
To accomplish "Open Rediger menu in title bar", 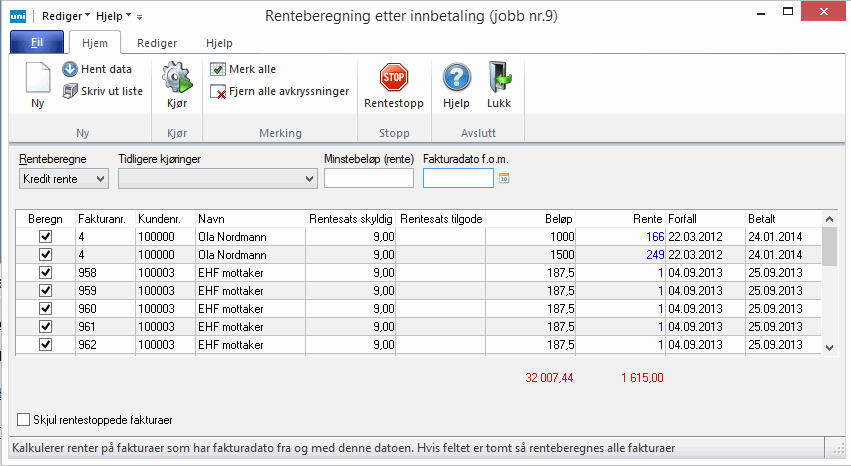I will tap(65, 16).
